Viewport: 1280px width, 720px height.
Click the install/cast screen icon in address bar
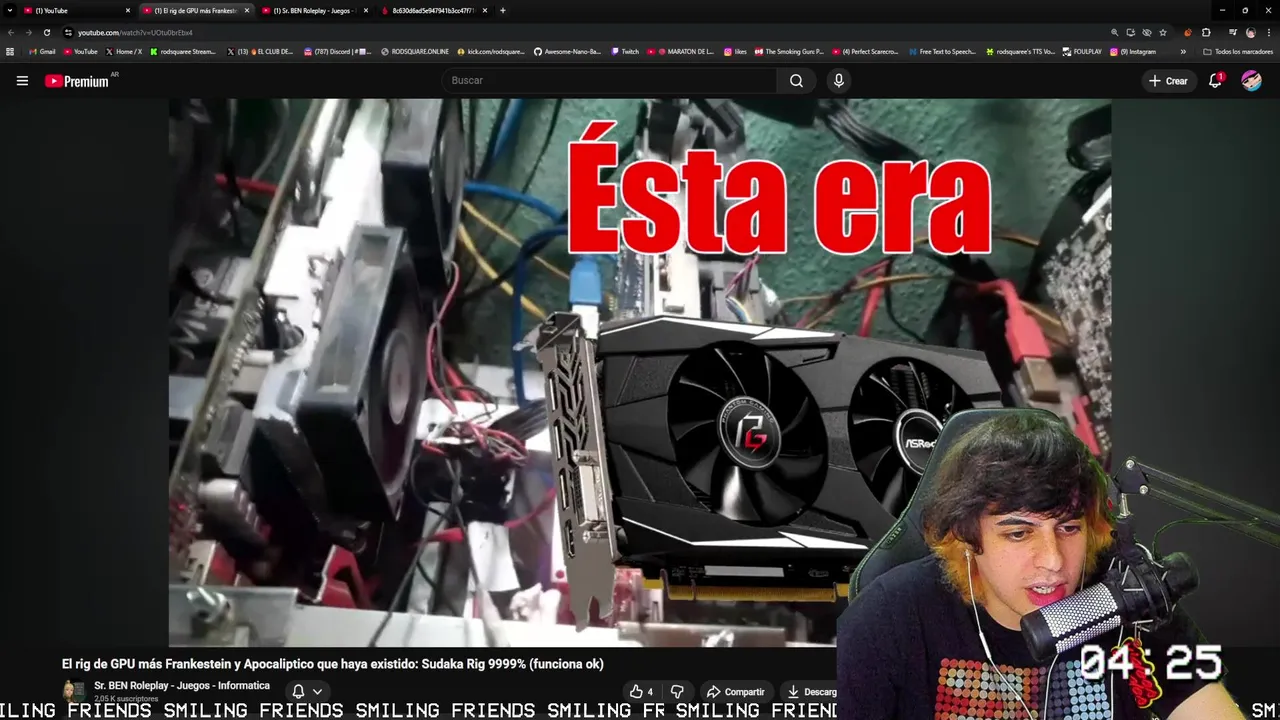coord(1131,32)
